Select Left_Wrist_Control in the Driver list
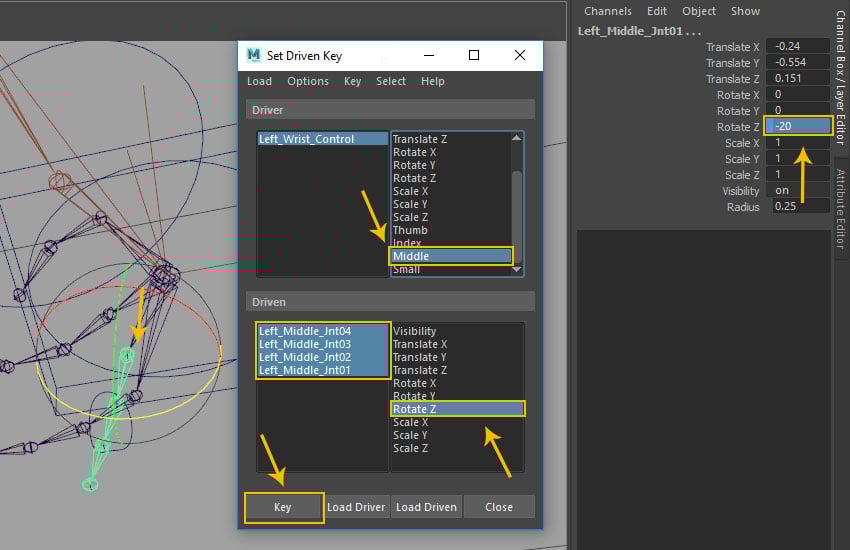This screenshot has width=850, height=550. (306, 139)
